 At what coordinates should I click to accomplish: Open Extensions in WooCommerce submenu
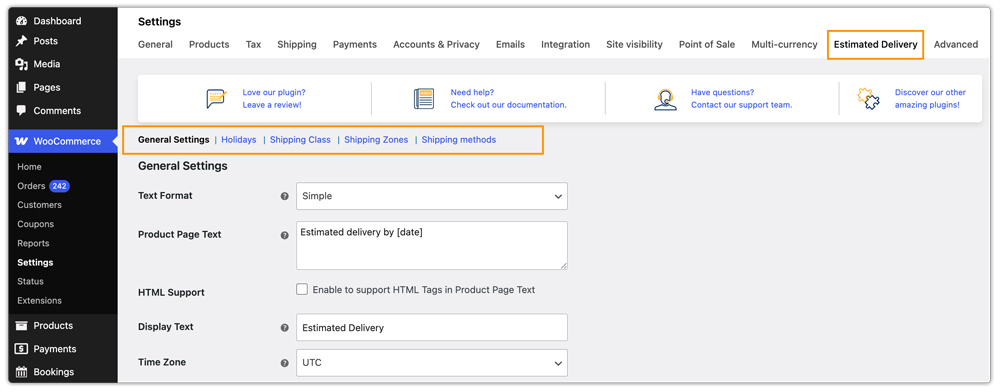click(40, 301)
